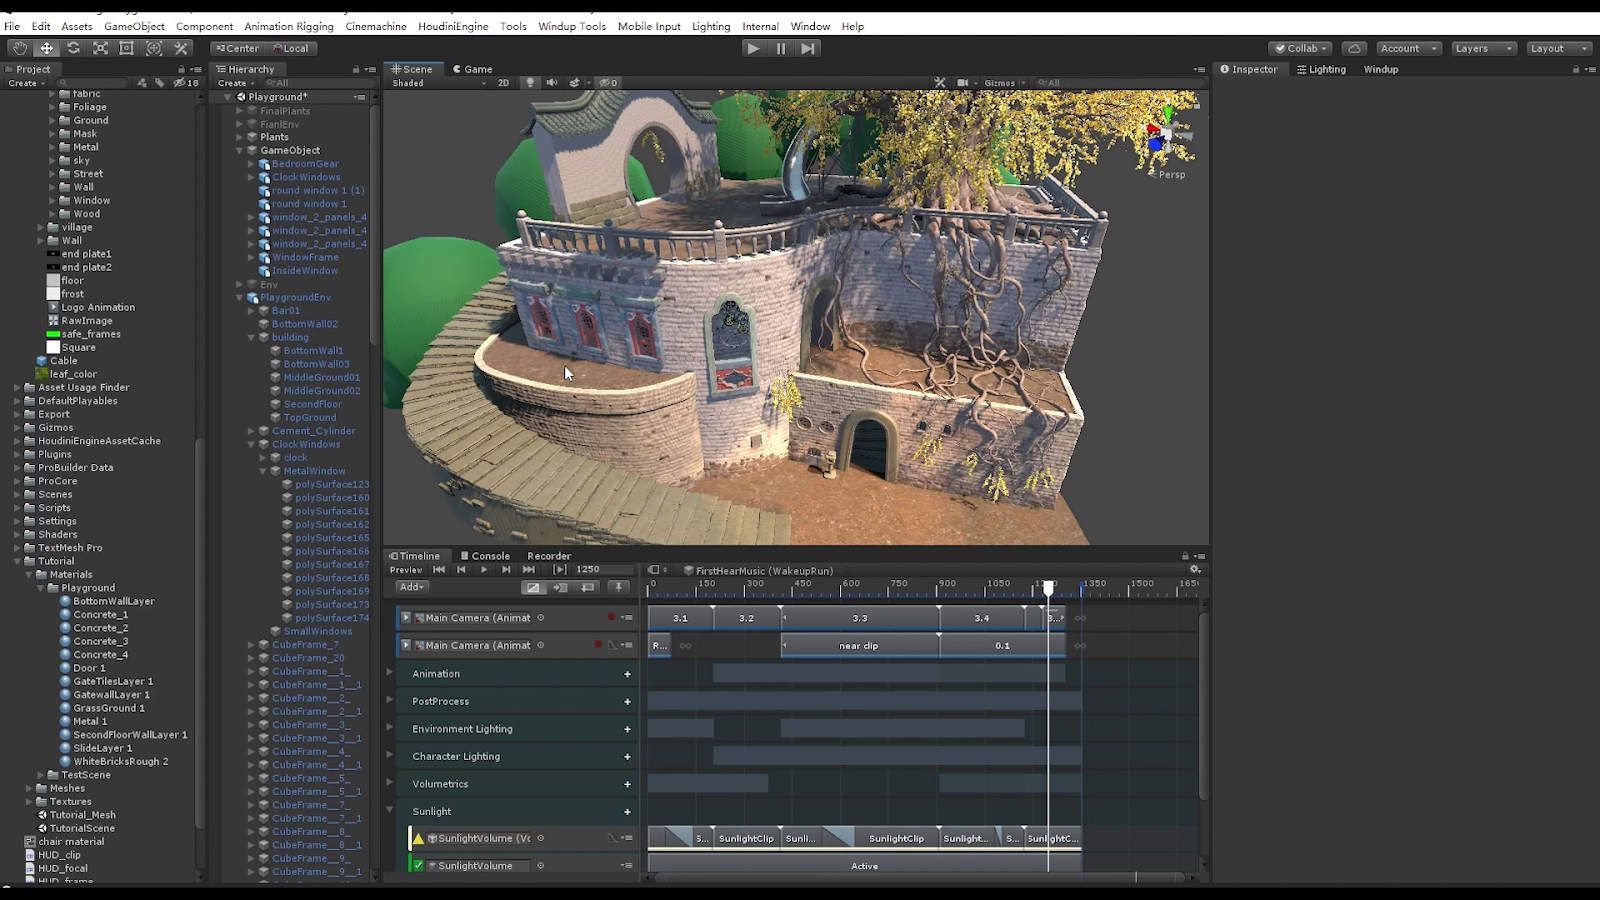The height and width of the screenshot is (900, 1600).
Task: Select the Rect transform tool
Action: click(x=127, y=48)
